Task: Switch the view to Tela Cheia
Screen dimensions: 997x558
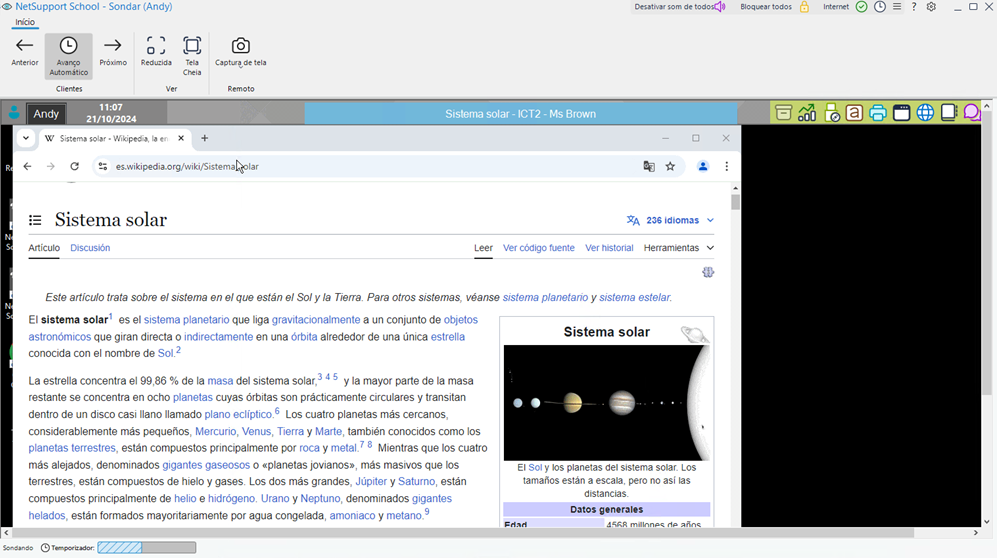Action: 192,56
